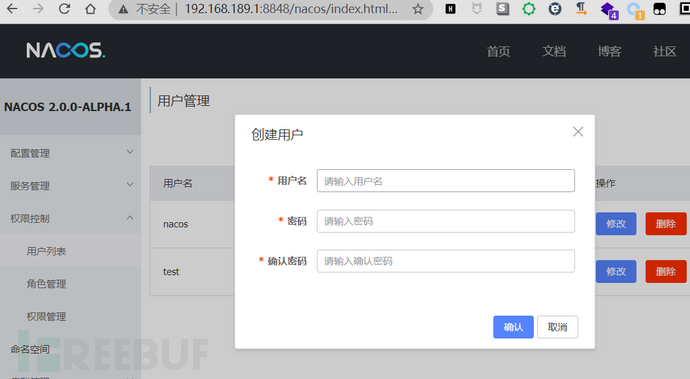This screenshot has height=379, width=690.
Task: Confirm user creation with 确认
Action: tap(513, 327)
